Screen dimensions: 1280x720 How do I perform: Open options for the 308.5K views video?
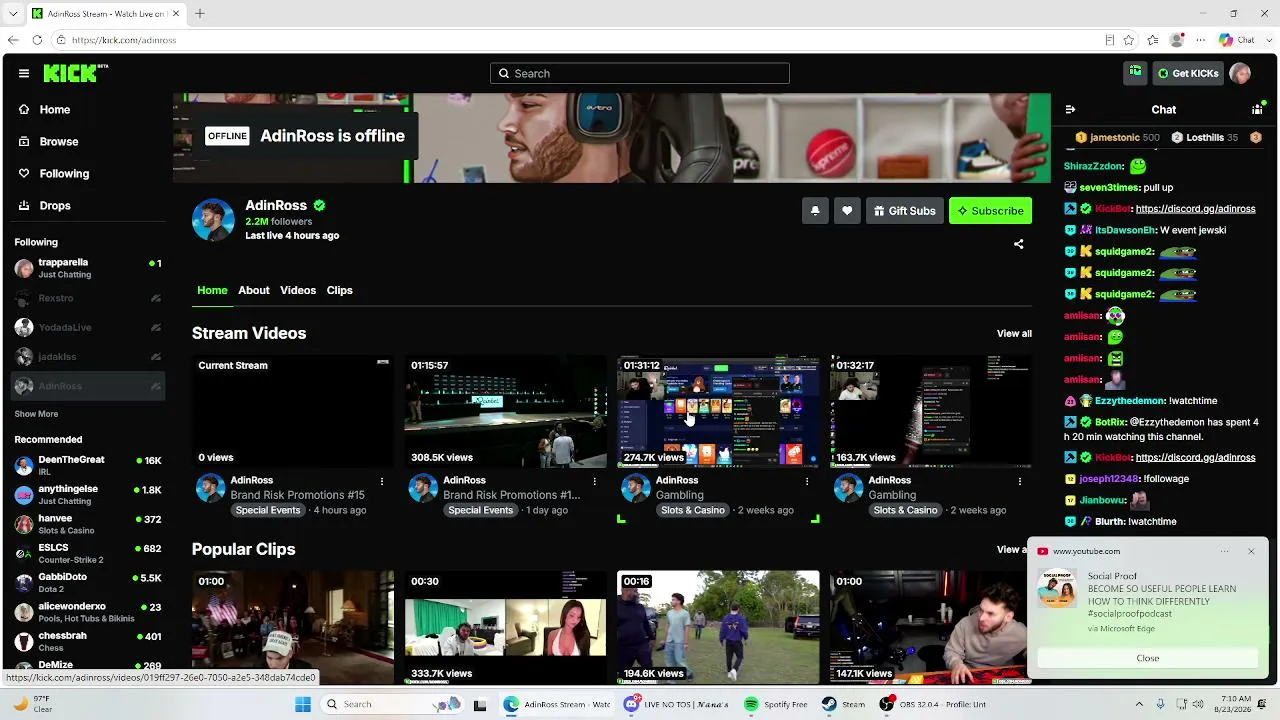(x=594, y=481)
